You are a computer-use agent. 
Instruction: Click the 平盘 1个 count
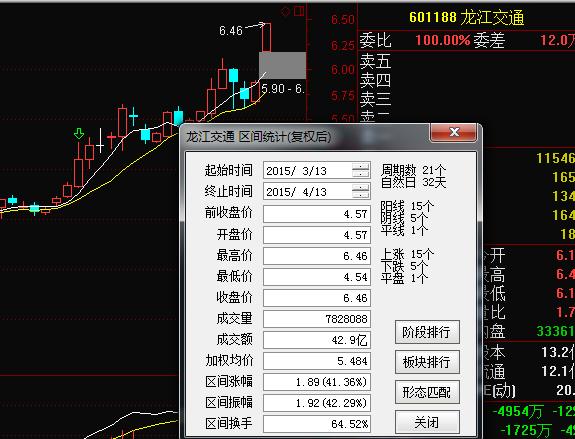(404, 278)
